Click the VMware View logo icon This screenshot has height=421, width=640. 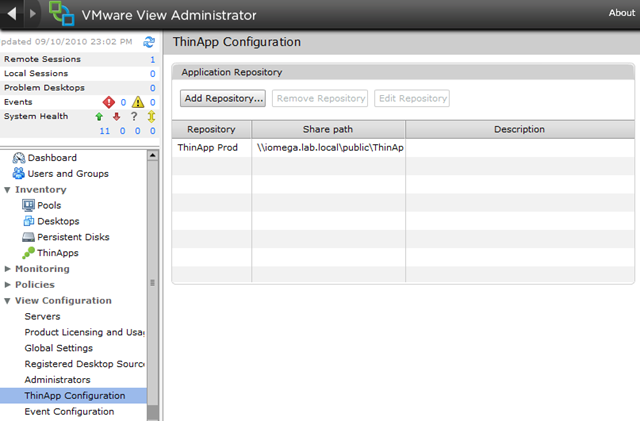click(62, 13)
